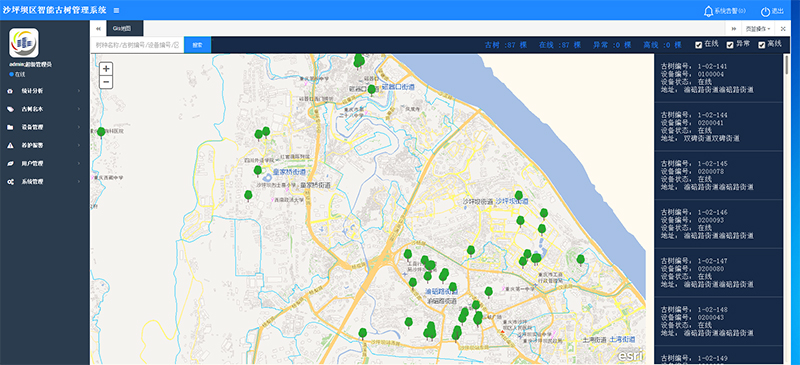Screen dimensions: 800x365
Task: Expand 系统管理 menu chevron
Action: 79,182
